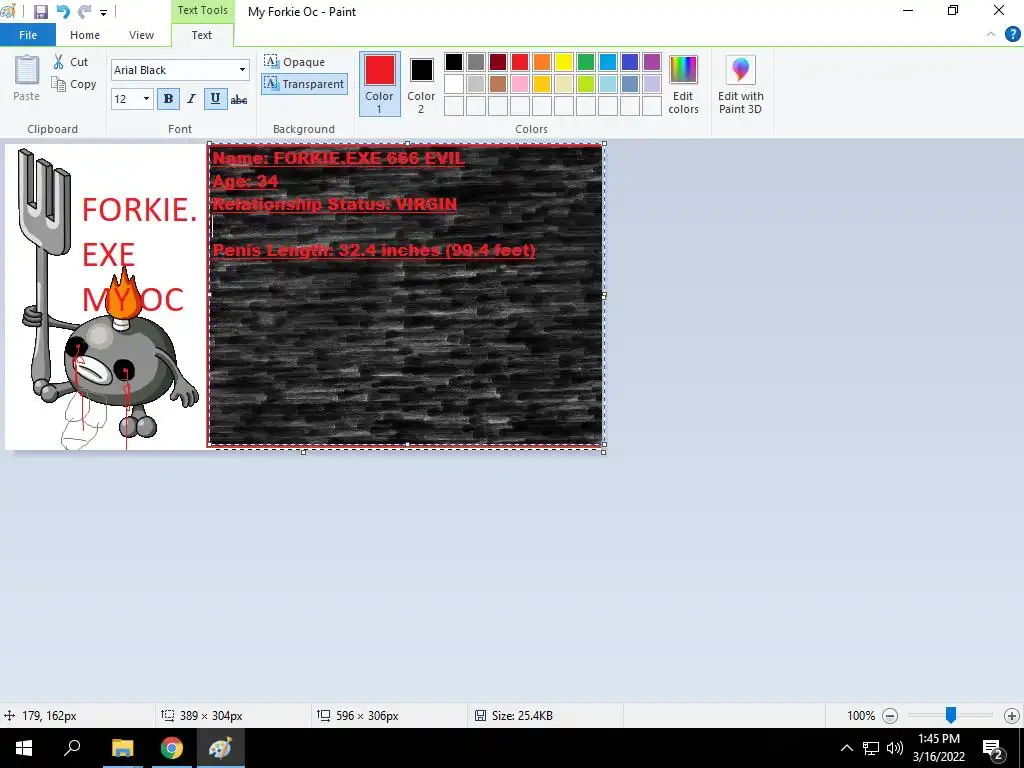Viewport: 1024px width, 768px height.
Task: Open the Edit colors dialog
Action: [683, 84]
